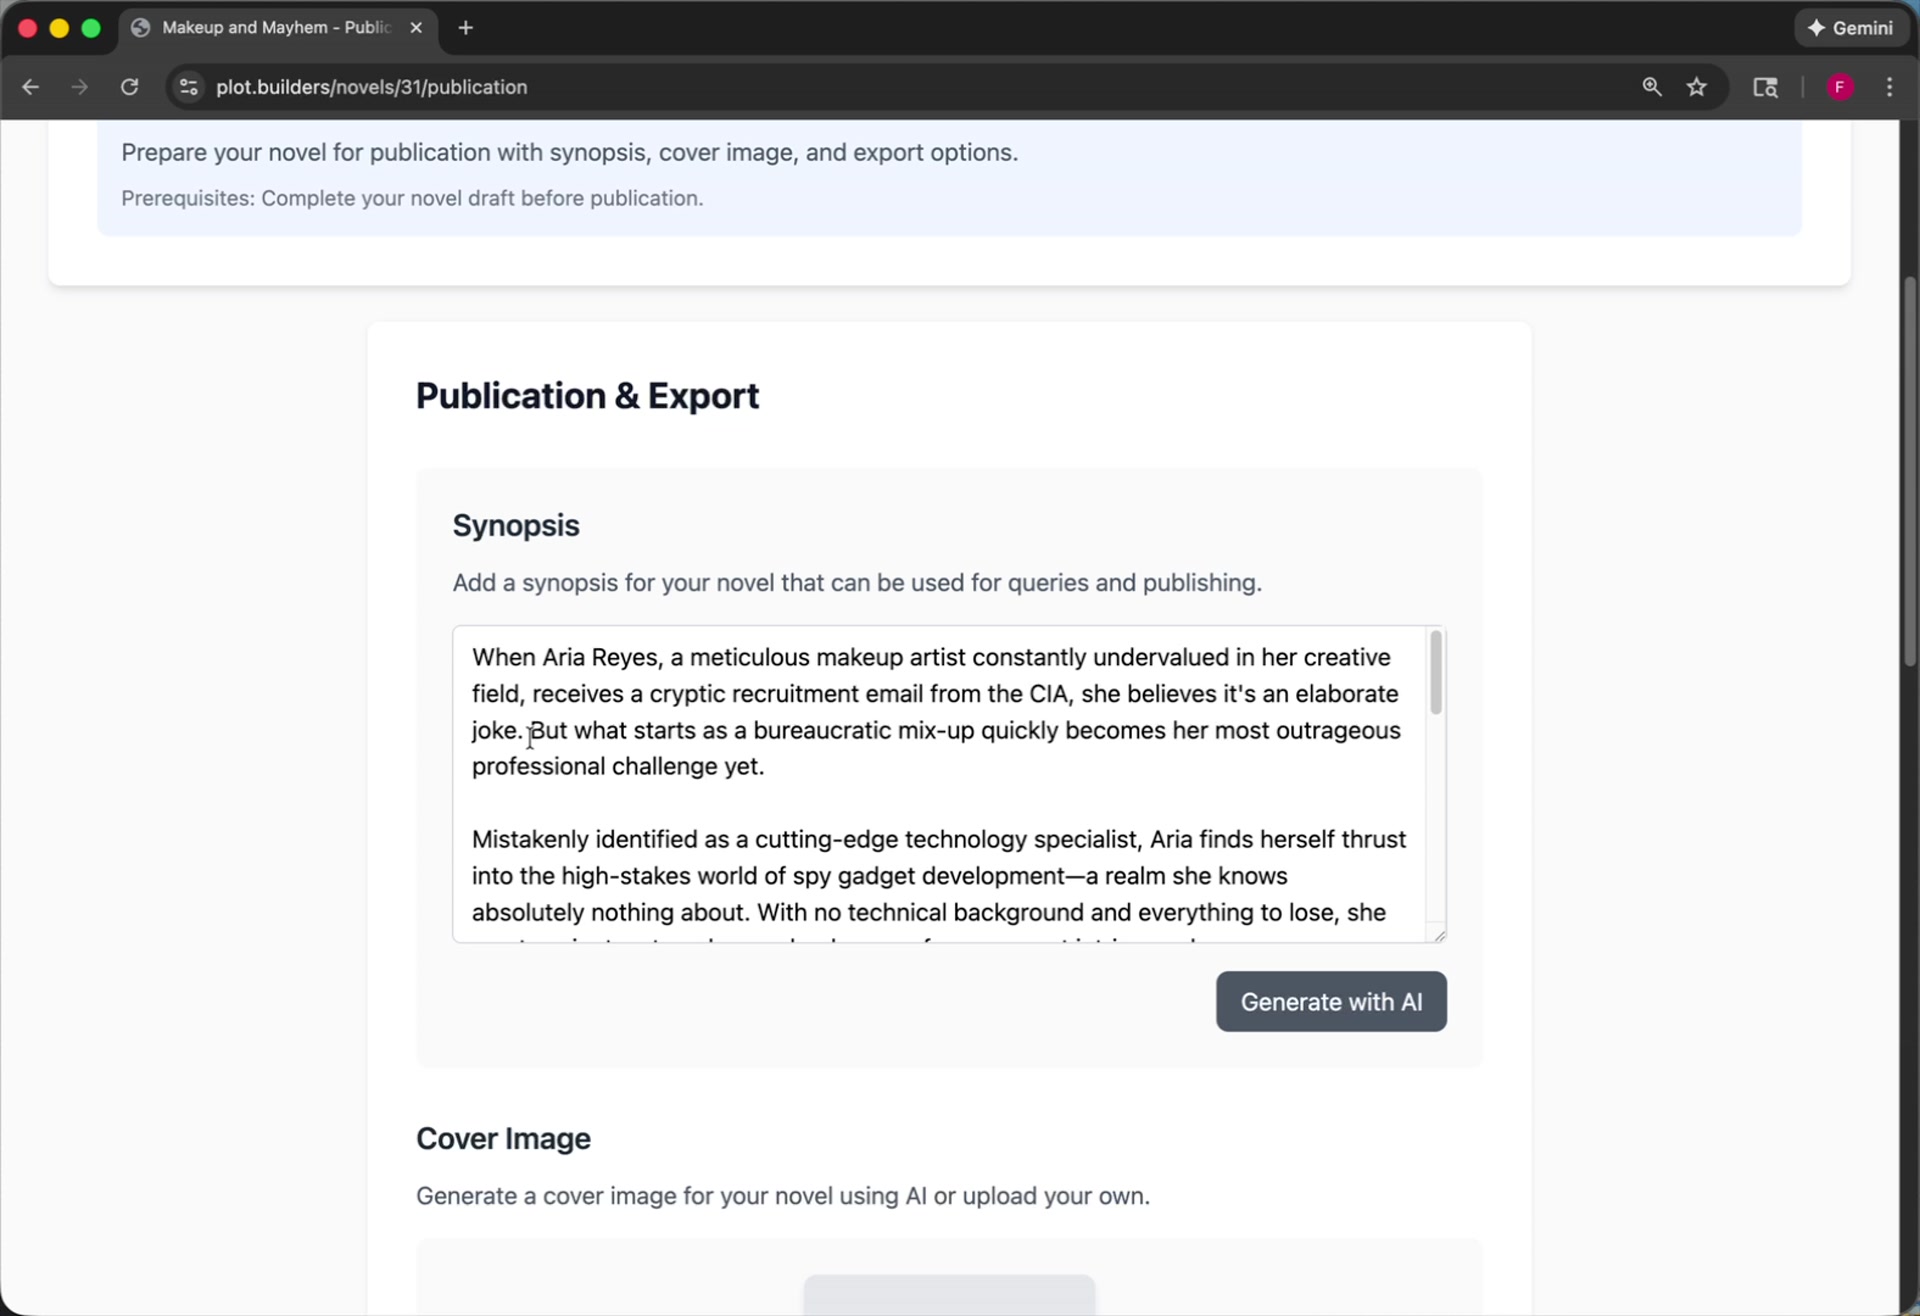Viewport: 1920px width, 1316px height.
Task: Open a new browser tab
Action: pos(466,28)
